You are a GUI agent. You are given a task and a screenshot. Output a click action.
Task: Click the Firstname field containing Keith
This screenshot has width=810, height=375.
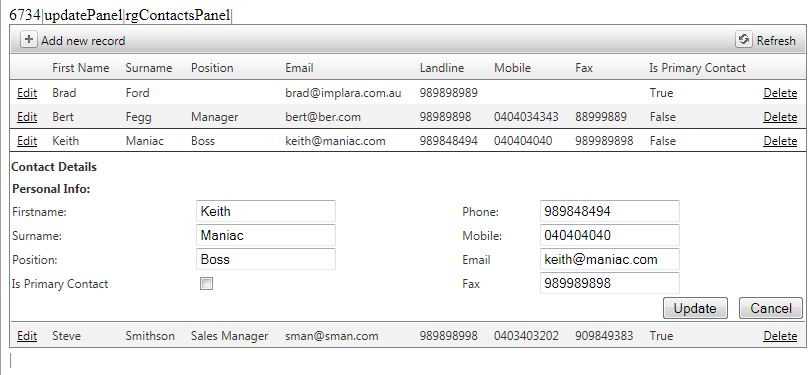[x=266, y=211]
